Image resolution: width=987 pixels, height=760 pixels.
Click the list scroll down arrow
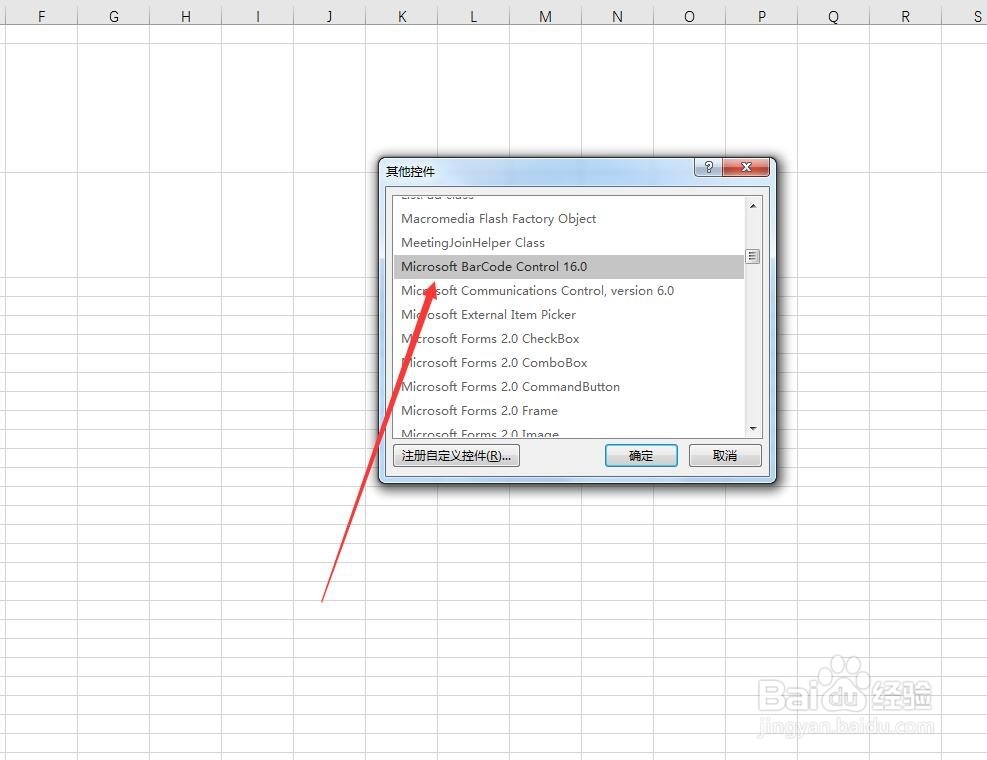click(753, 429)
